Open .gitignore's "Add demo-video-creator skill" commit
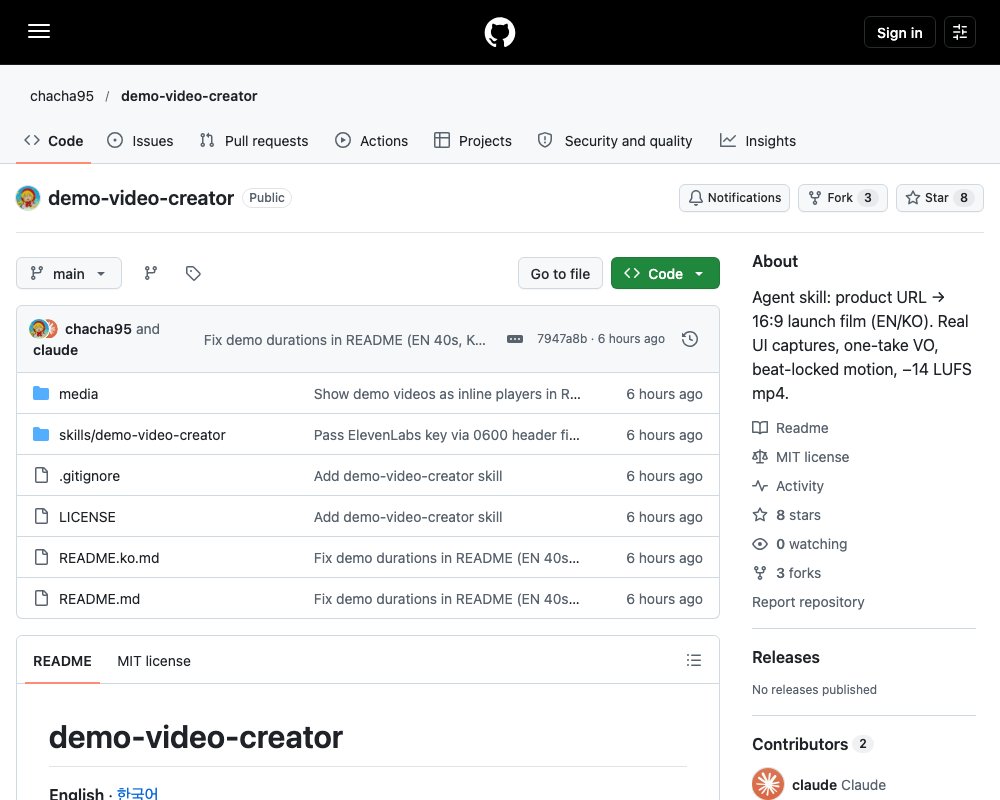Viewport: 1000px width, 800px height. tap(408, 476)
